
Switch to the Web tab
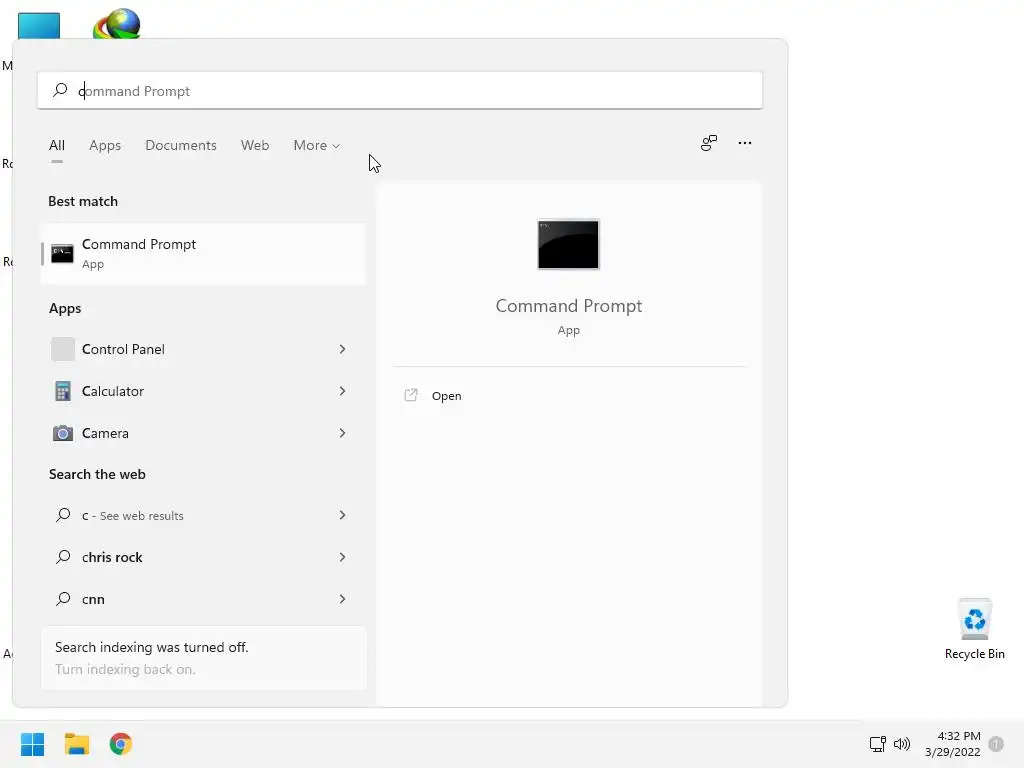[x=255, y=145]
